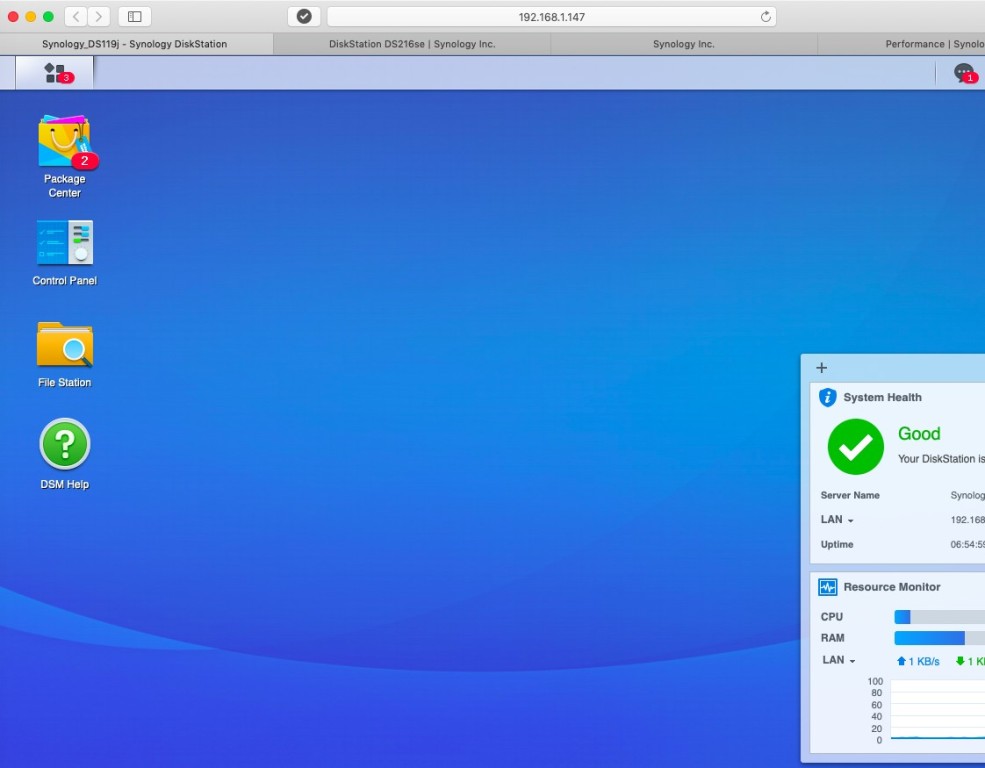Open Package Center desktop icon
The width and height of the screenshot is (985, 768).
click(x=65, y=157)
